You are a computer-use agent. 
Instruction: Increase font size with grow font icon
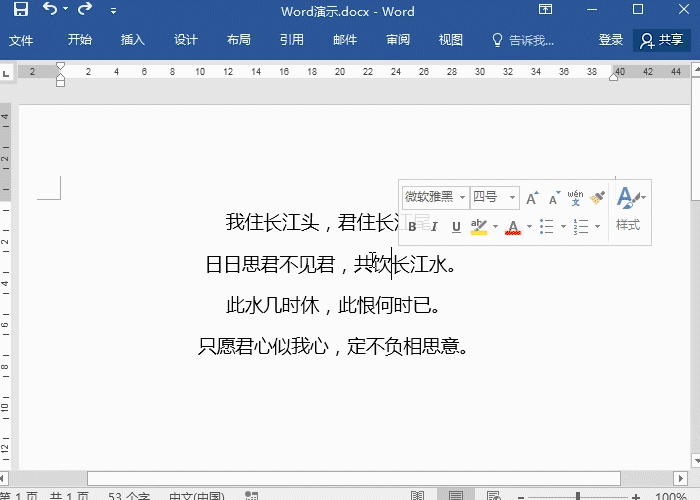point(531,198)
